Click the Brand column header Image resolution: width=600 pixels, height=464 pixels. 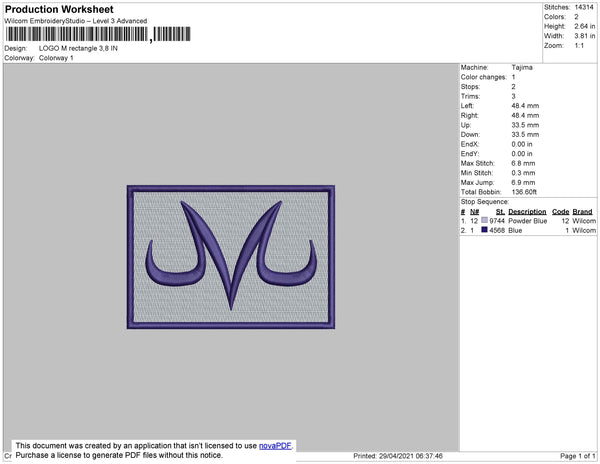pyautogui.click(x=582, y=212)
